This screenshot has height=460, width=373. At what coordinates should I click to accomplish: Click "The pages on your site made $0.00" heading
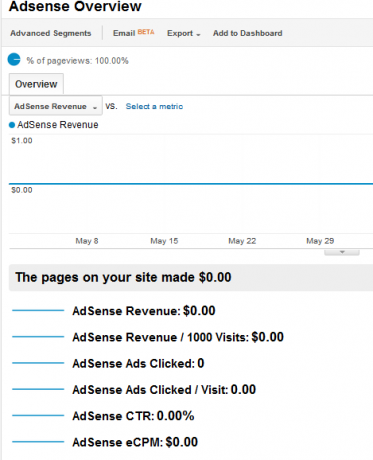click(x=123, y=277)
